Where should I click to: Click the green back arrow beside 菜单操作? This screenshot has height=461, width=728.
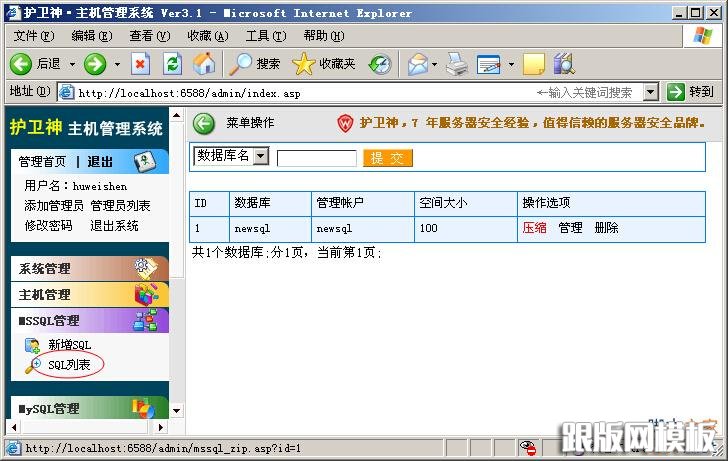click(x=204, y=124)
